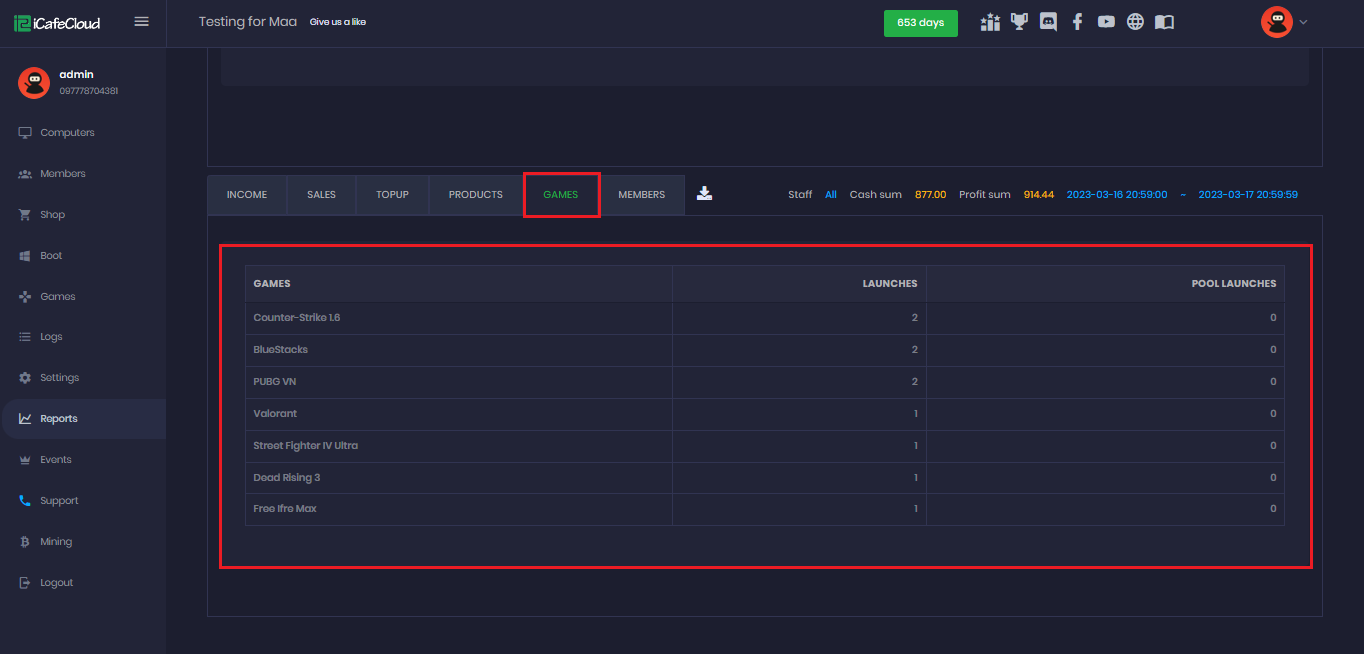Open the YouTube icon link
Screen dimensions: 1364x654
1106,22
